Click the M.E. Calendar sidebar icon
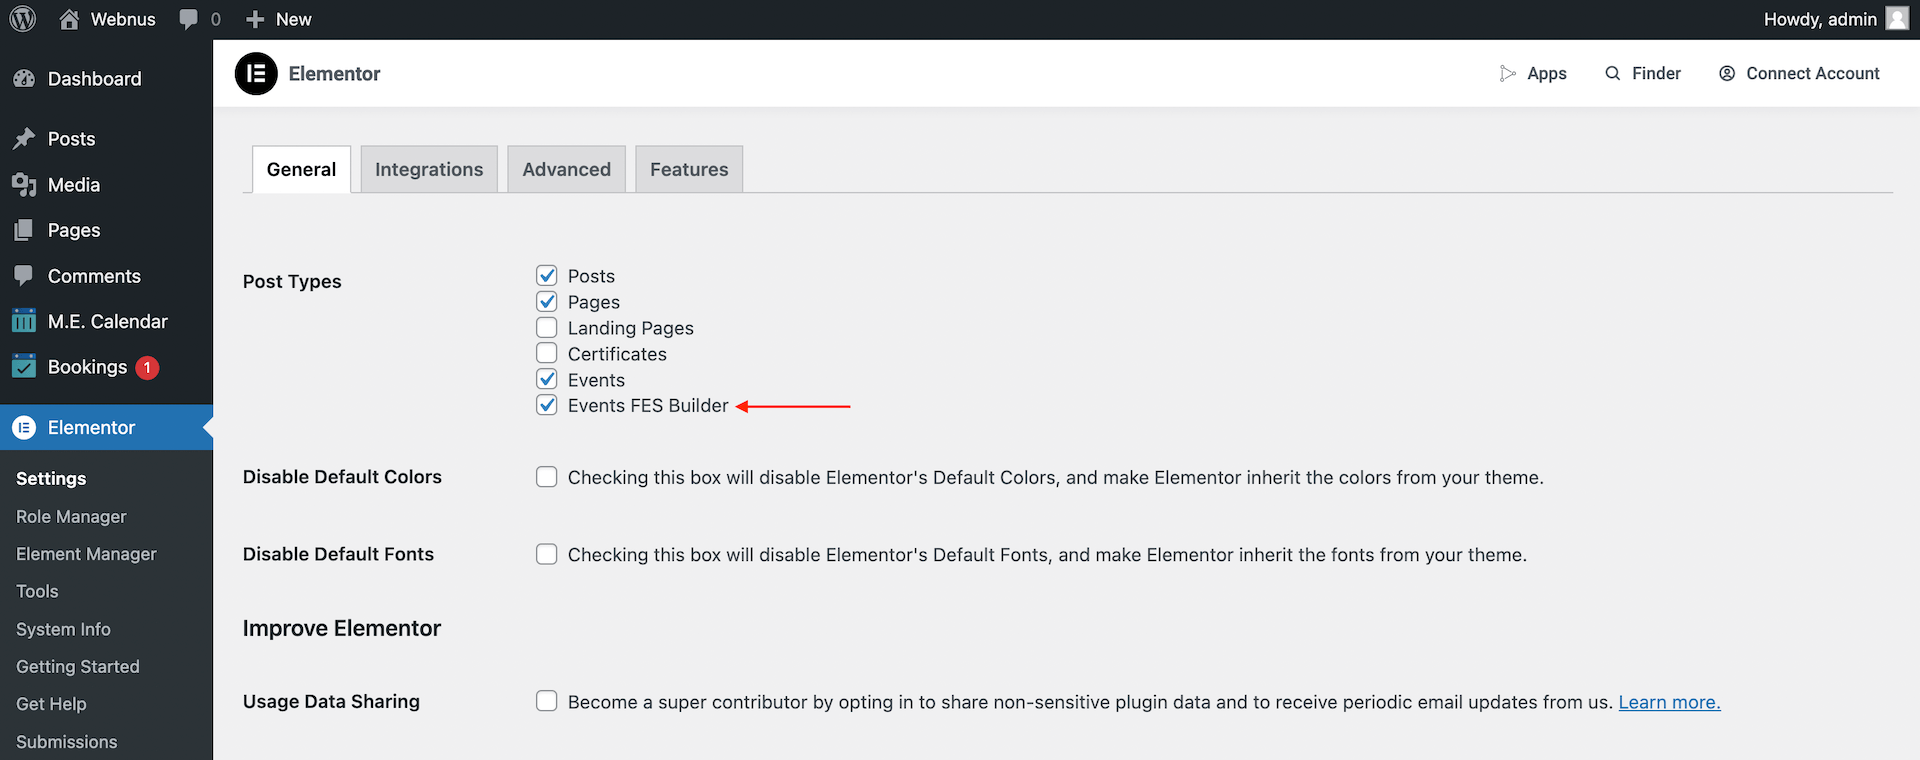The height and width of the screenshot is (760, 1920). [x=24, y=321]
